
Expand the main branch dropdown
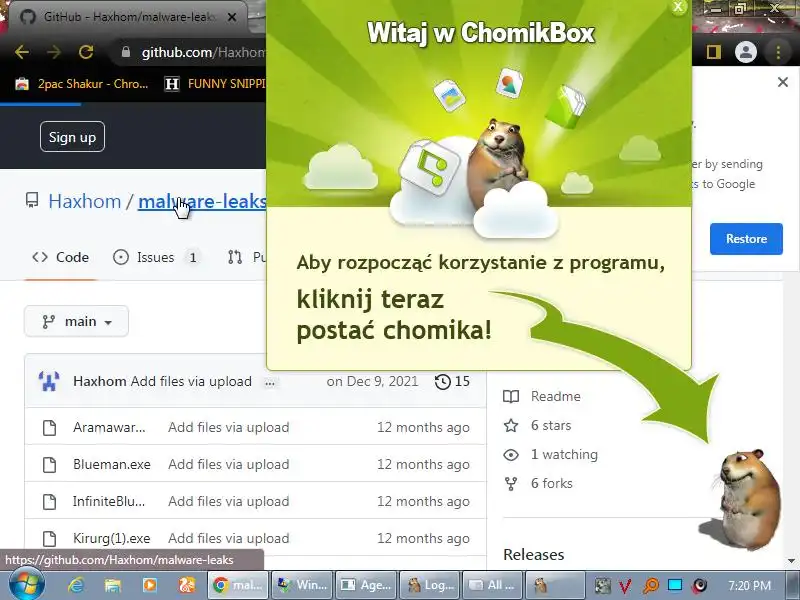click(x=77, y=321)
